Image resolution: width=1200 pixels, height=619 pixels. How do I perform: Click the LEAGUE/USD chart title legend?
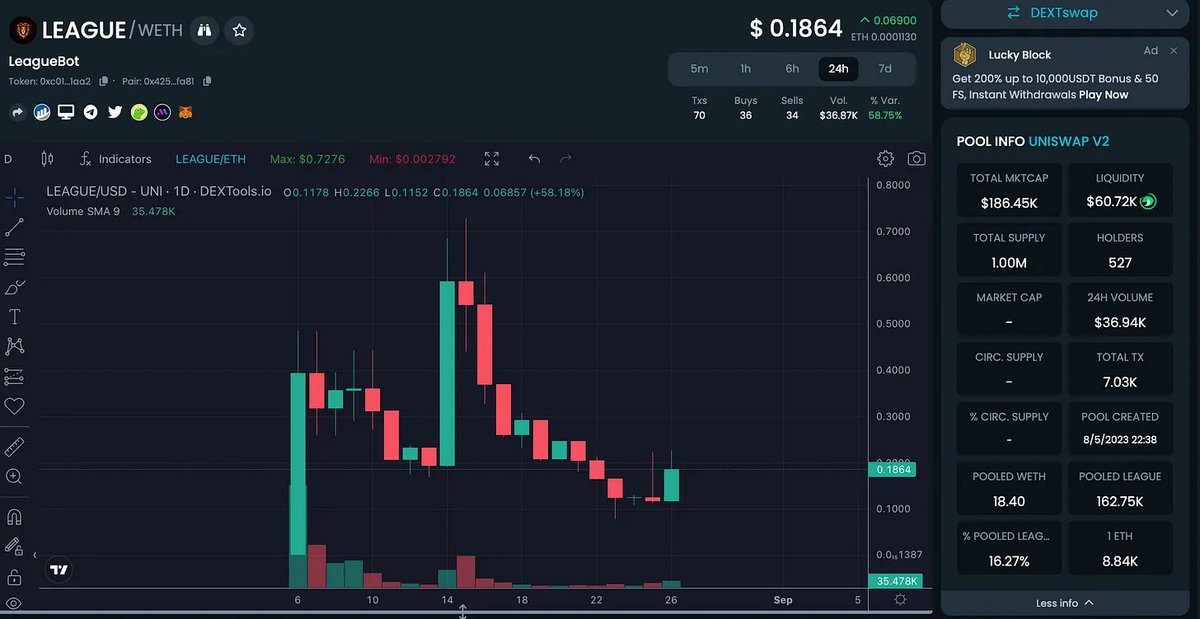[159, 192]
